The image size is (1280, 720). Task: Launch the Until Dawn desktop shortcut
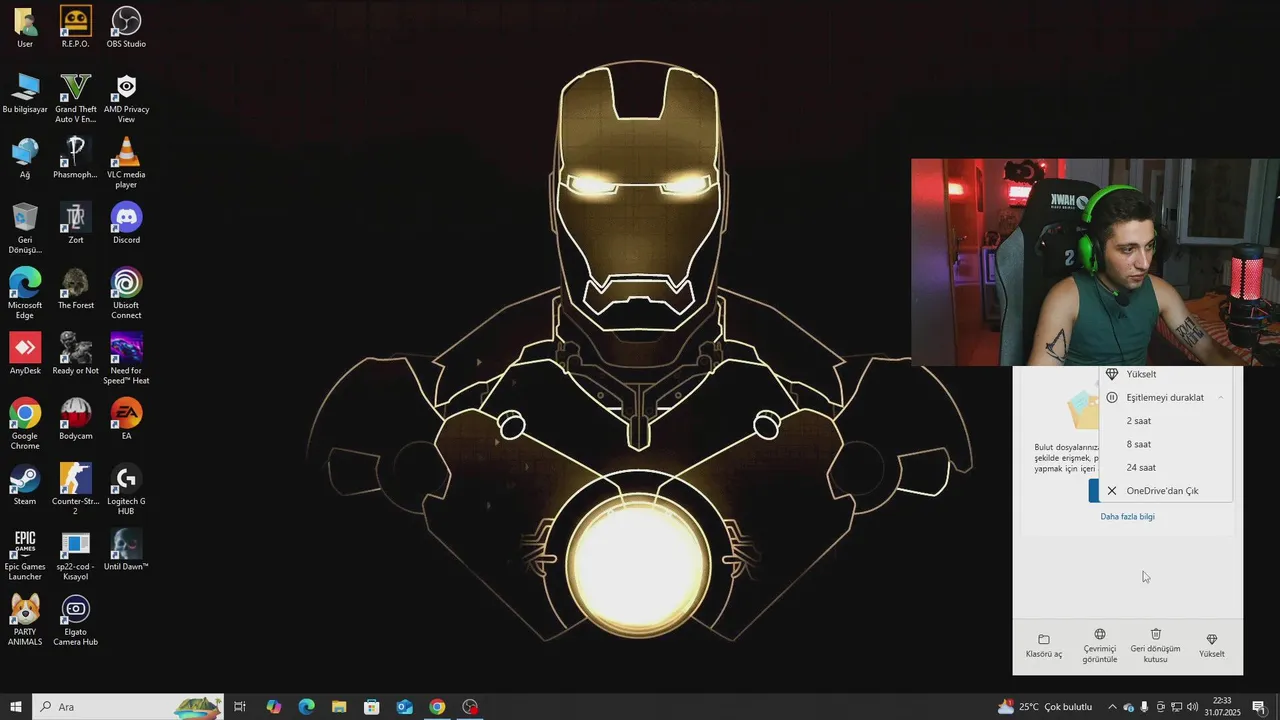(x=126, y=550)
